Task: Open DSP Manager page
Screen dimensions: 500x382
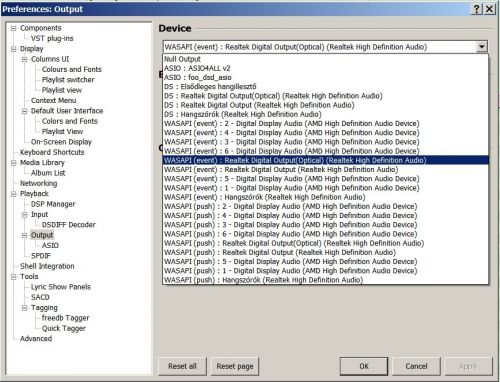Action: click(53, 204)
